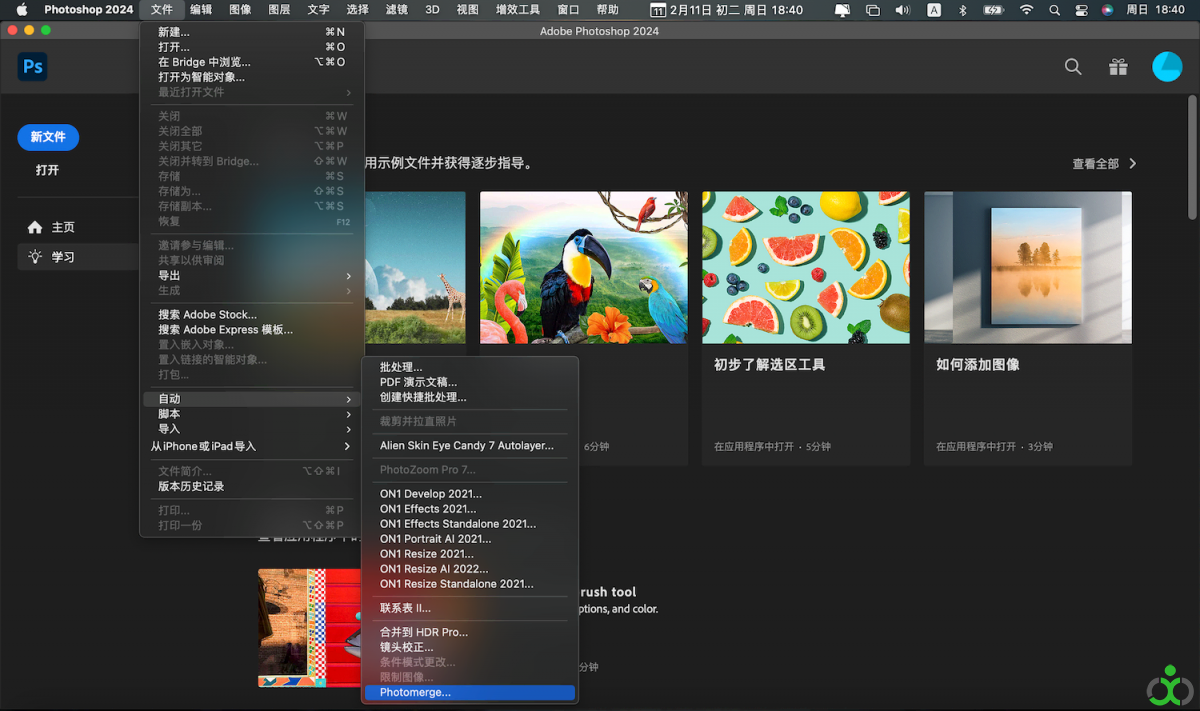This screenshot has width=1200, height=711.
Task: Expand the 从iPhone或iPad导入 submenu
Action: (252, 446)
